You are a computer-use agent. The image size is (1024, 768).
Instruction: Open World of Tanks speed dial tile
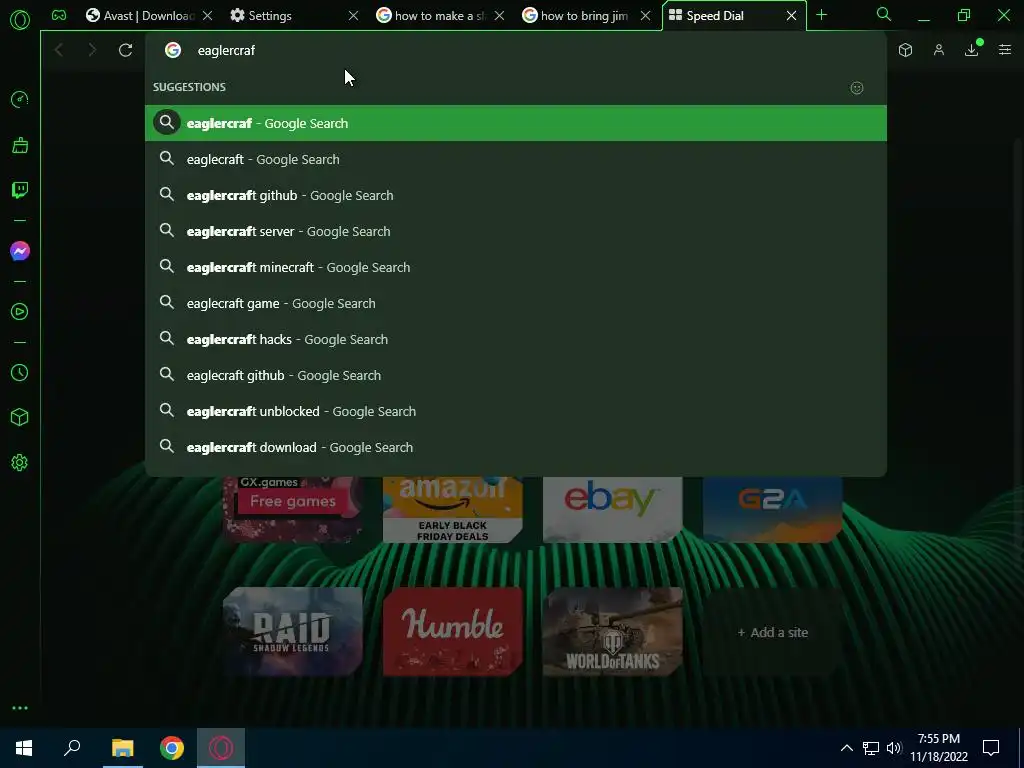(x=613, y=632)
